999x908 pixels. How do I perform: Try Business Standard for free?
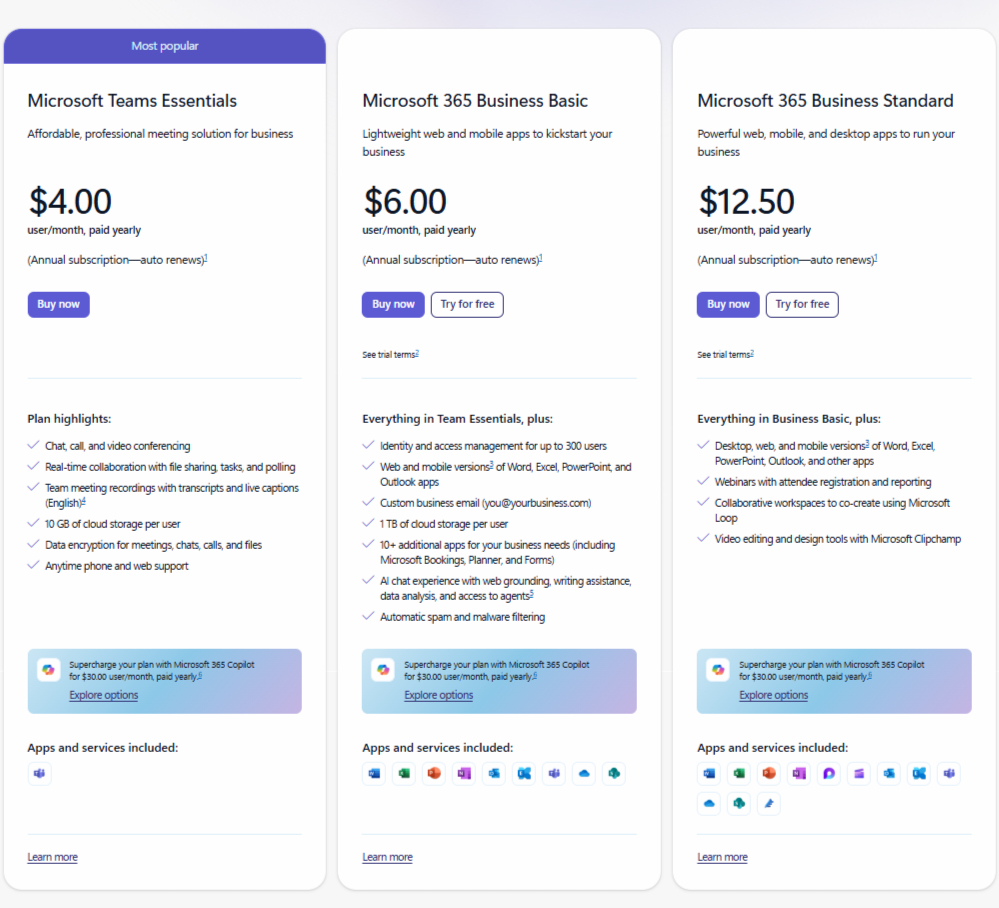click(802, 305)
